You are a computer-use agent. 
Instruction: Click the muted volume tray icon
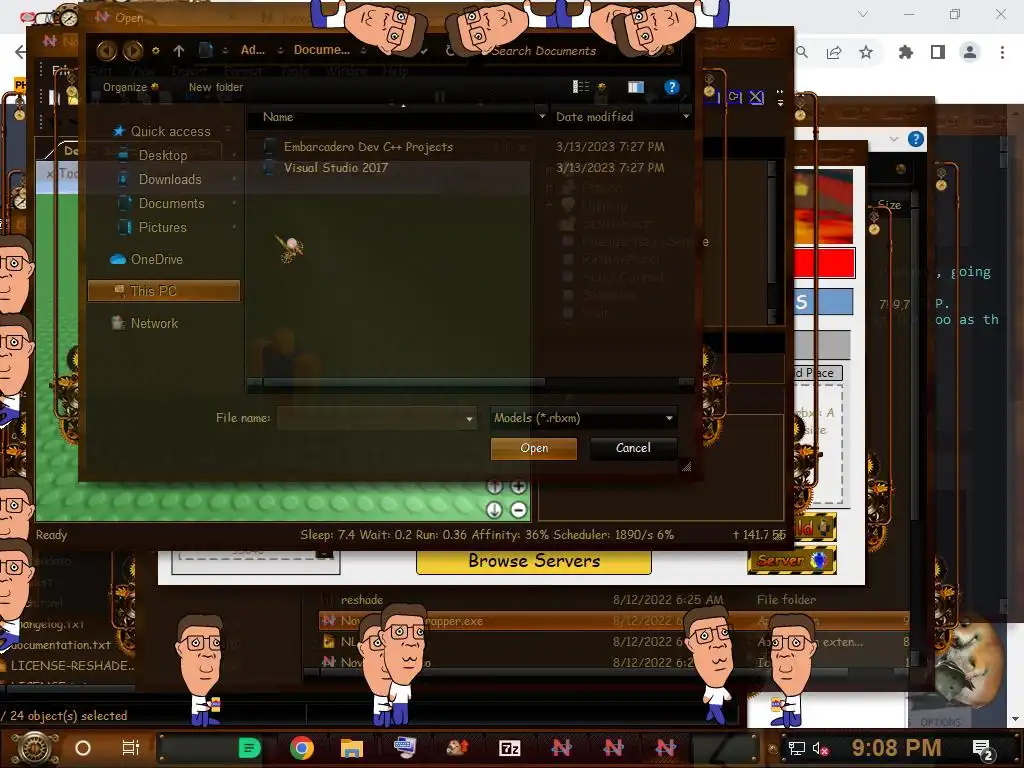(x=820, y=748)
